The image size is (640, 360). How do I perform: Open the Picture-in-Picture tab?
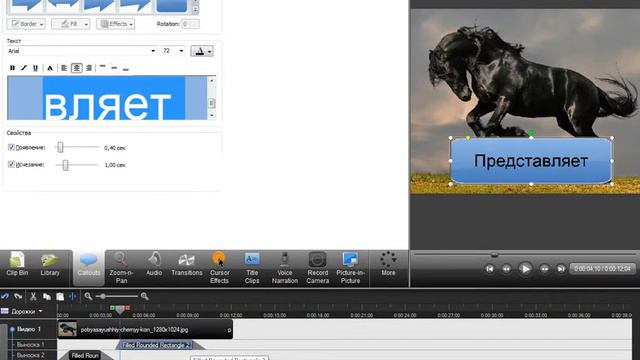point(350,268)
